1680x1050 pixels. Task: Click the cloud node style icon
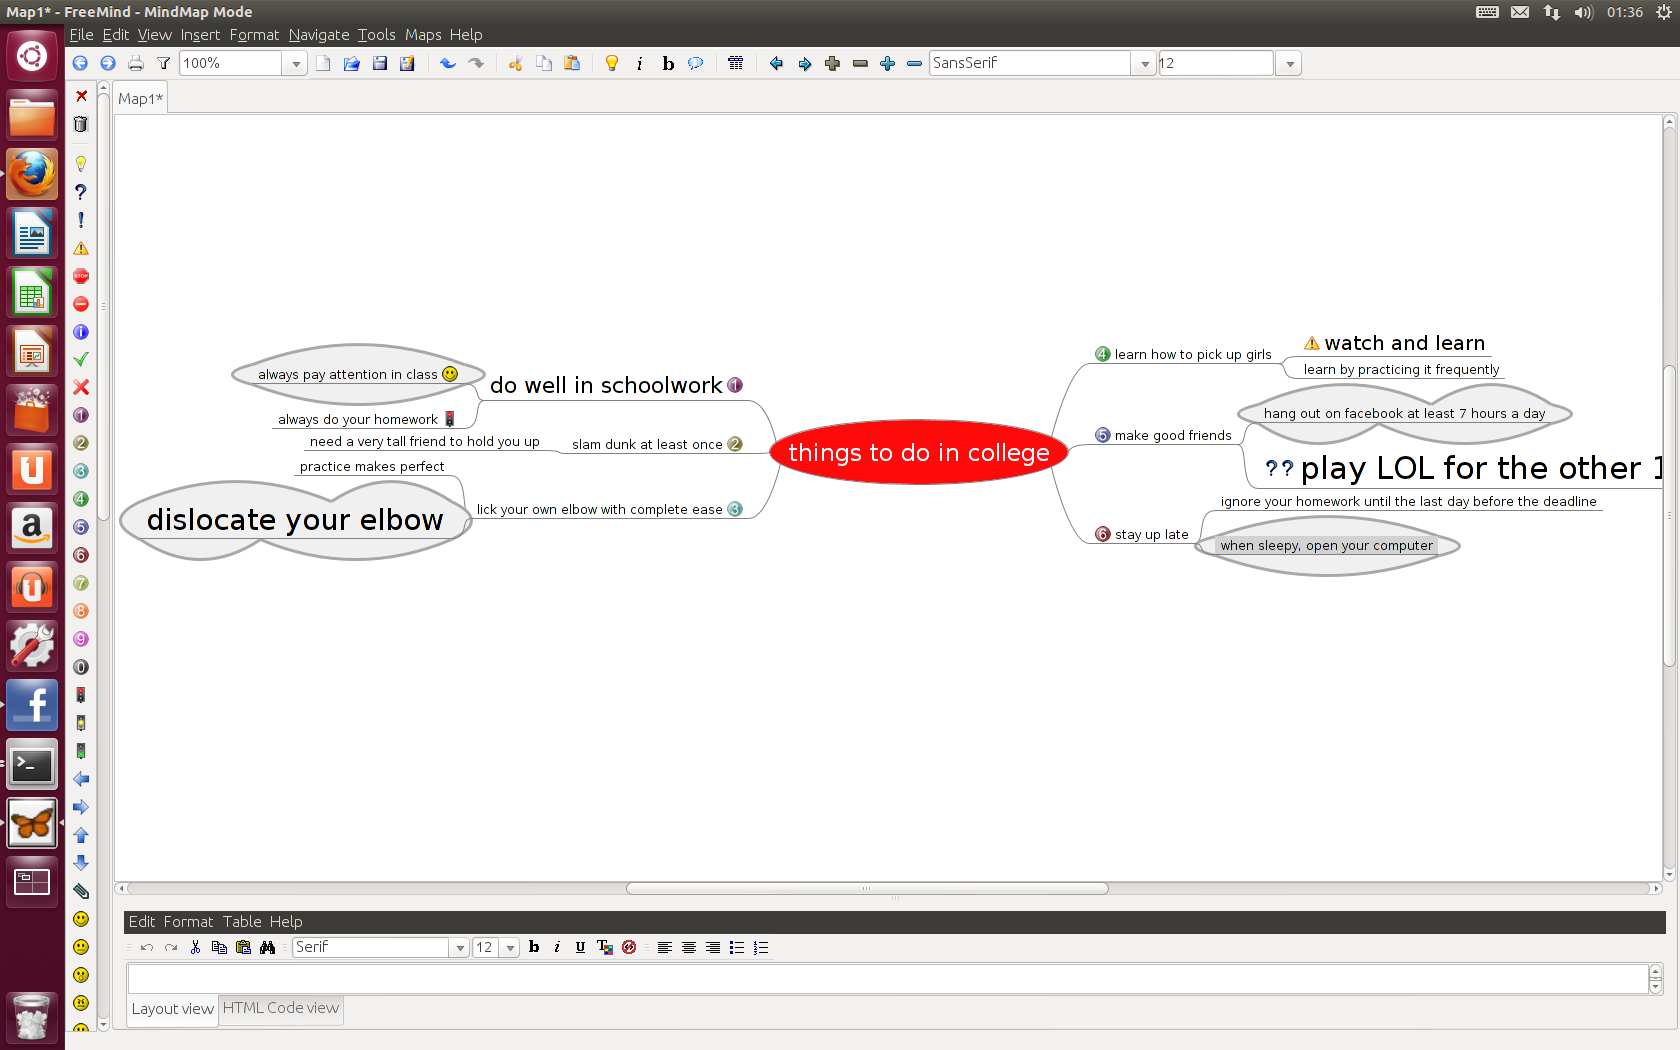click(x=695, y=63)
